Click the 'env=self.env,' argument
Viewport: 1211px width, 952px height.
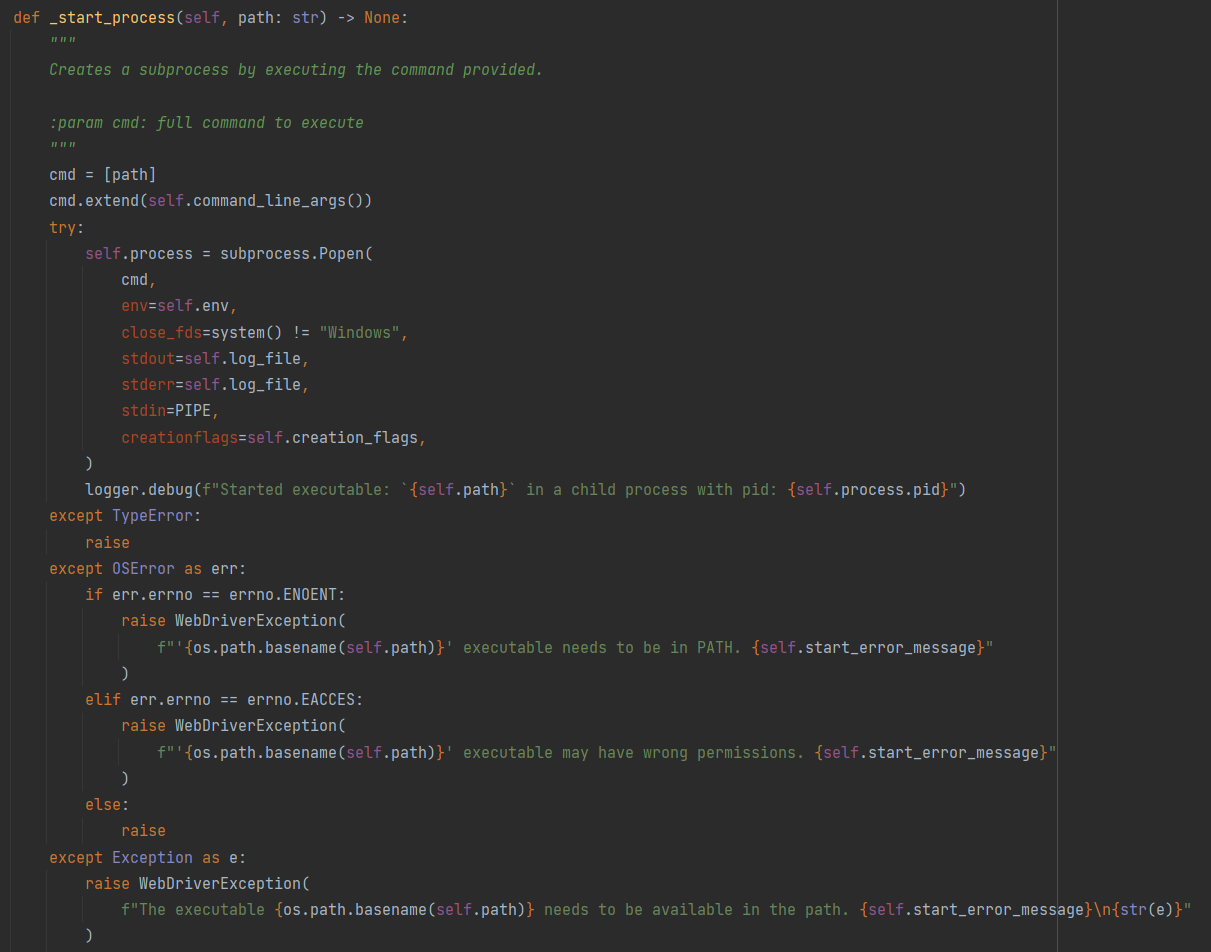180,306
